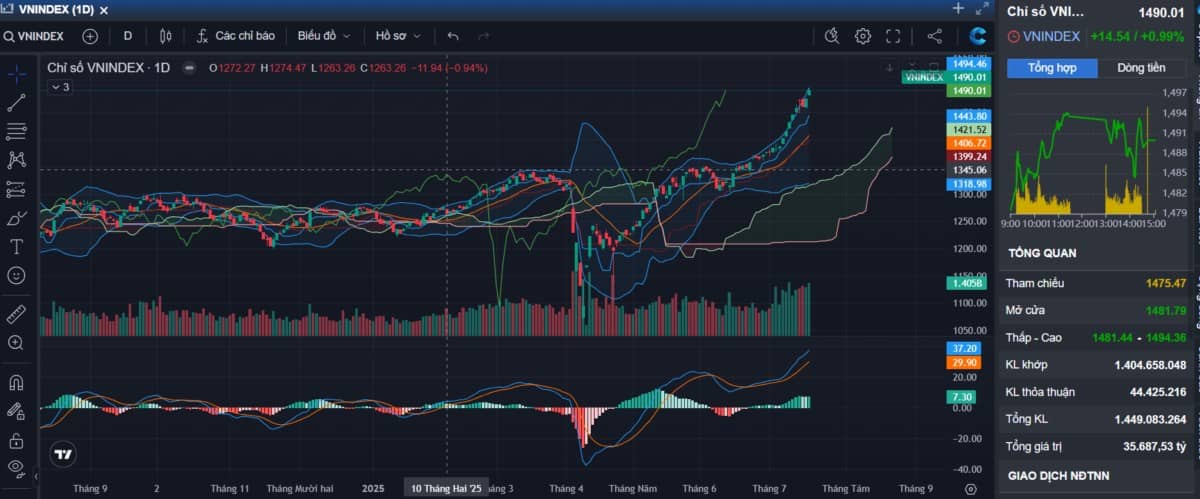Image resolution: width=1200 pixels, height=499 pixels.
Task: Pick the ruler measure tool
Action: (x=16, y=314)
